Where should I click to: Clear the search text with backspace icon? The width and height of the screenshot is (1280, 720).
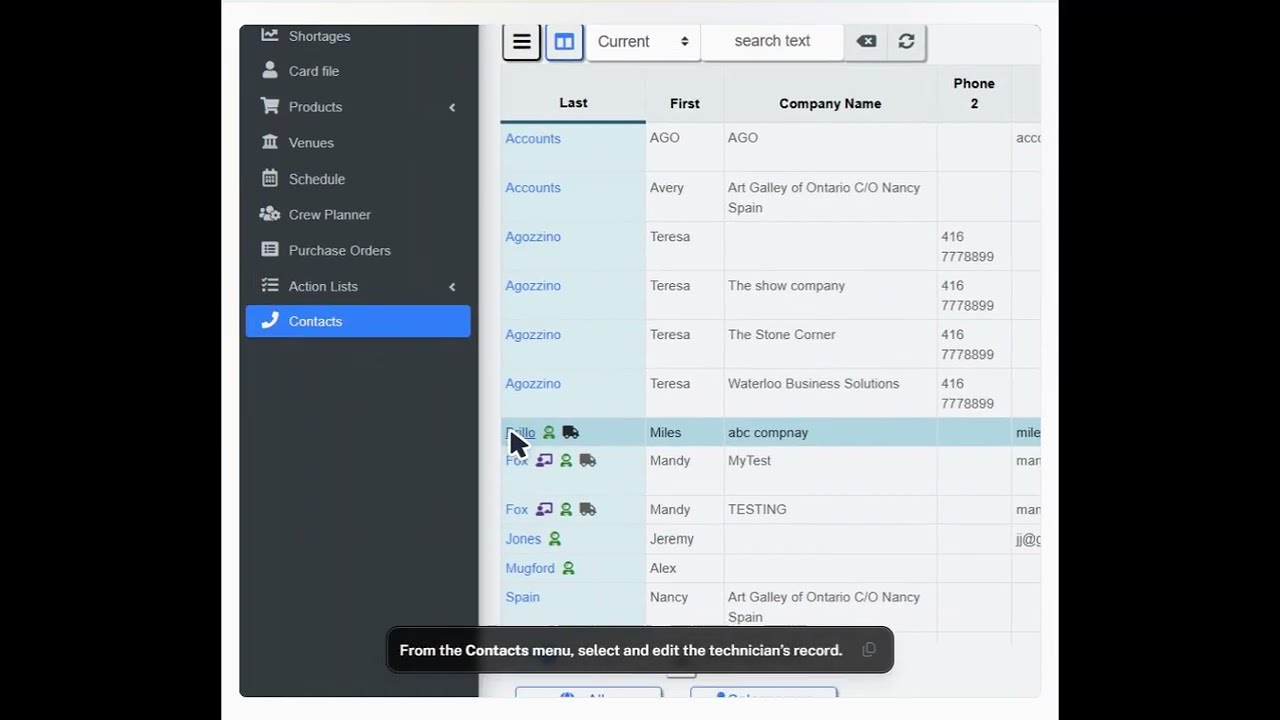pyautogui.click(x=866, y=41)
